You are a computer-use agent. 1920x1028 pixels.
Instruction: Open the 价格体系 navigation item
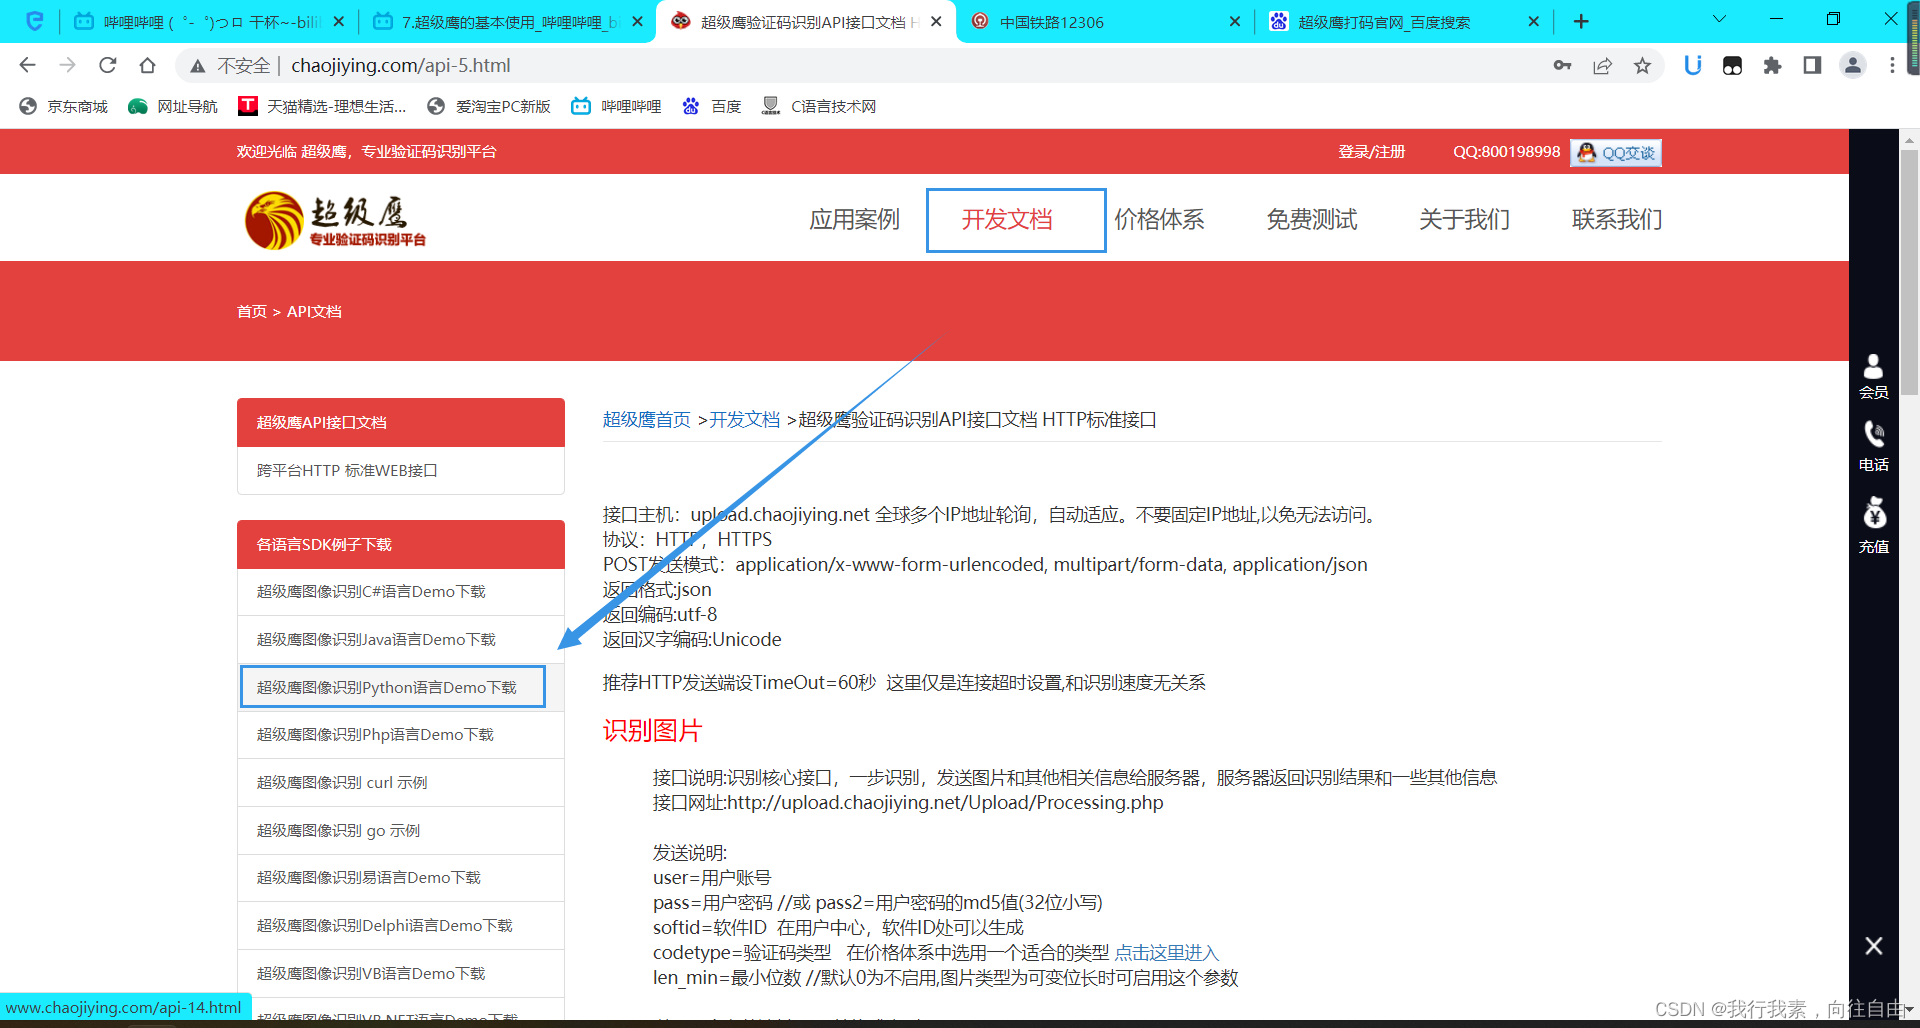coord(1160,220)
